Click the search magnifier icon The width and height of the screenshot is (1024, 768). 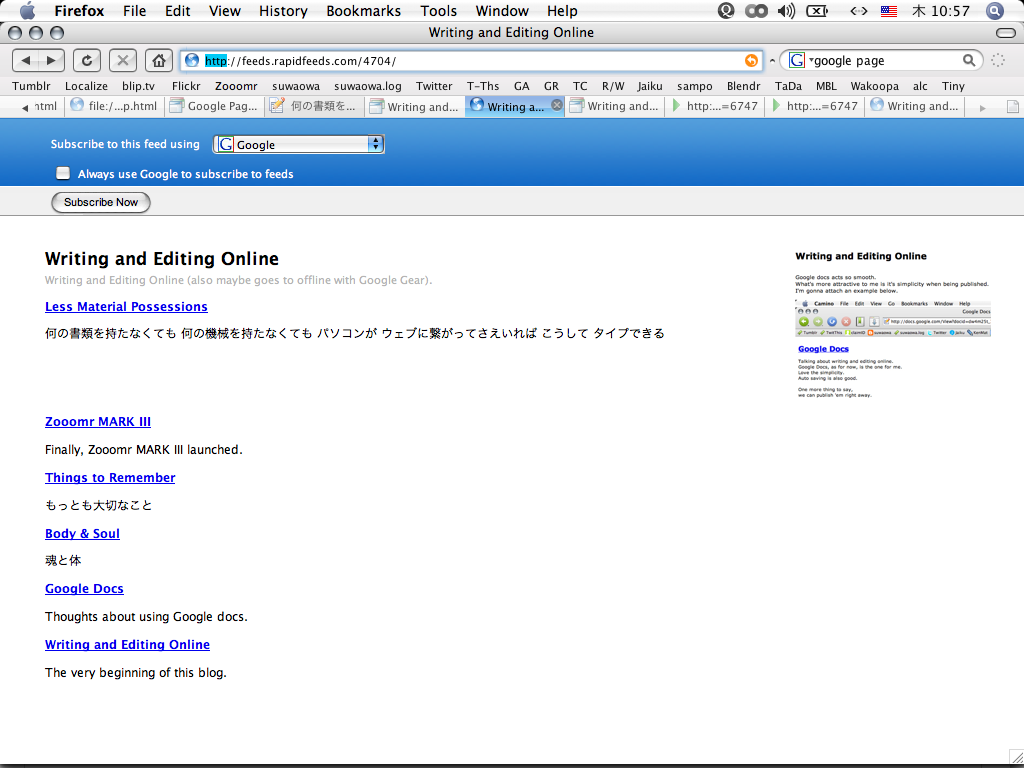pos(969,61)
